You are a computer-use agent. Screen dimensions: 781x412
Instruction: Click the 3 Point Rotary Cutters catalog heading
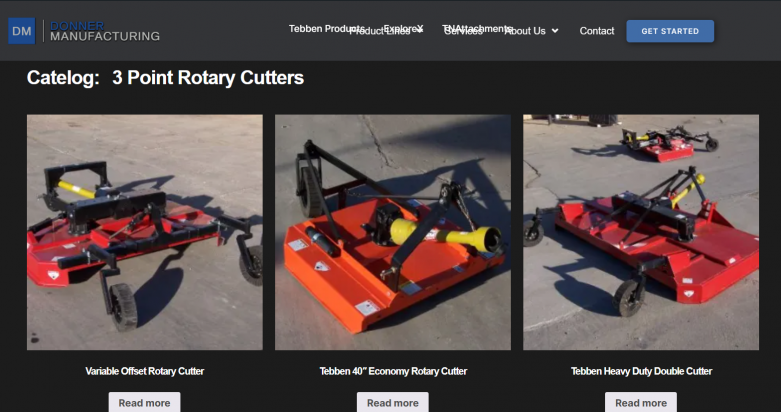tap(208, 78)
